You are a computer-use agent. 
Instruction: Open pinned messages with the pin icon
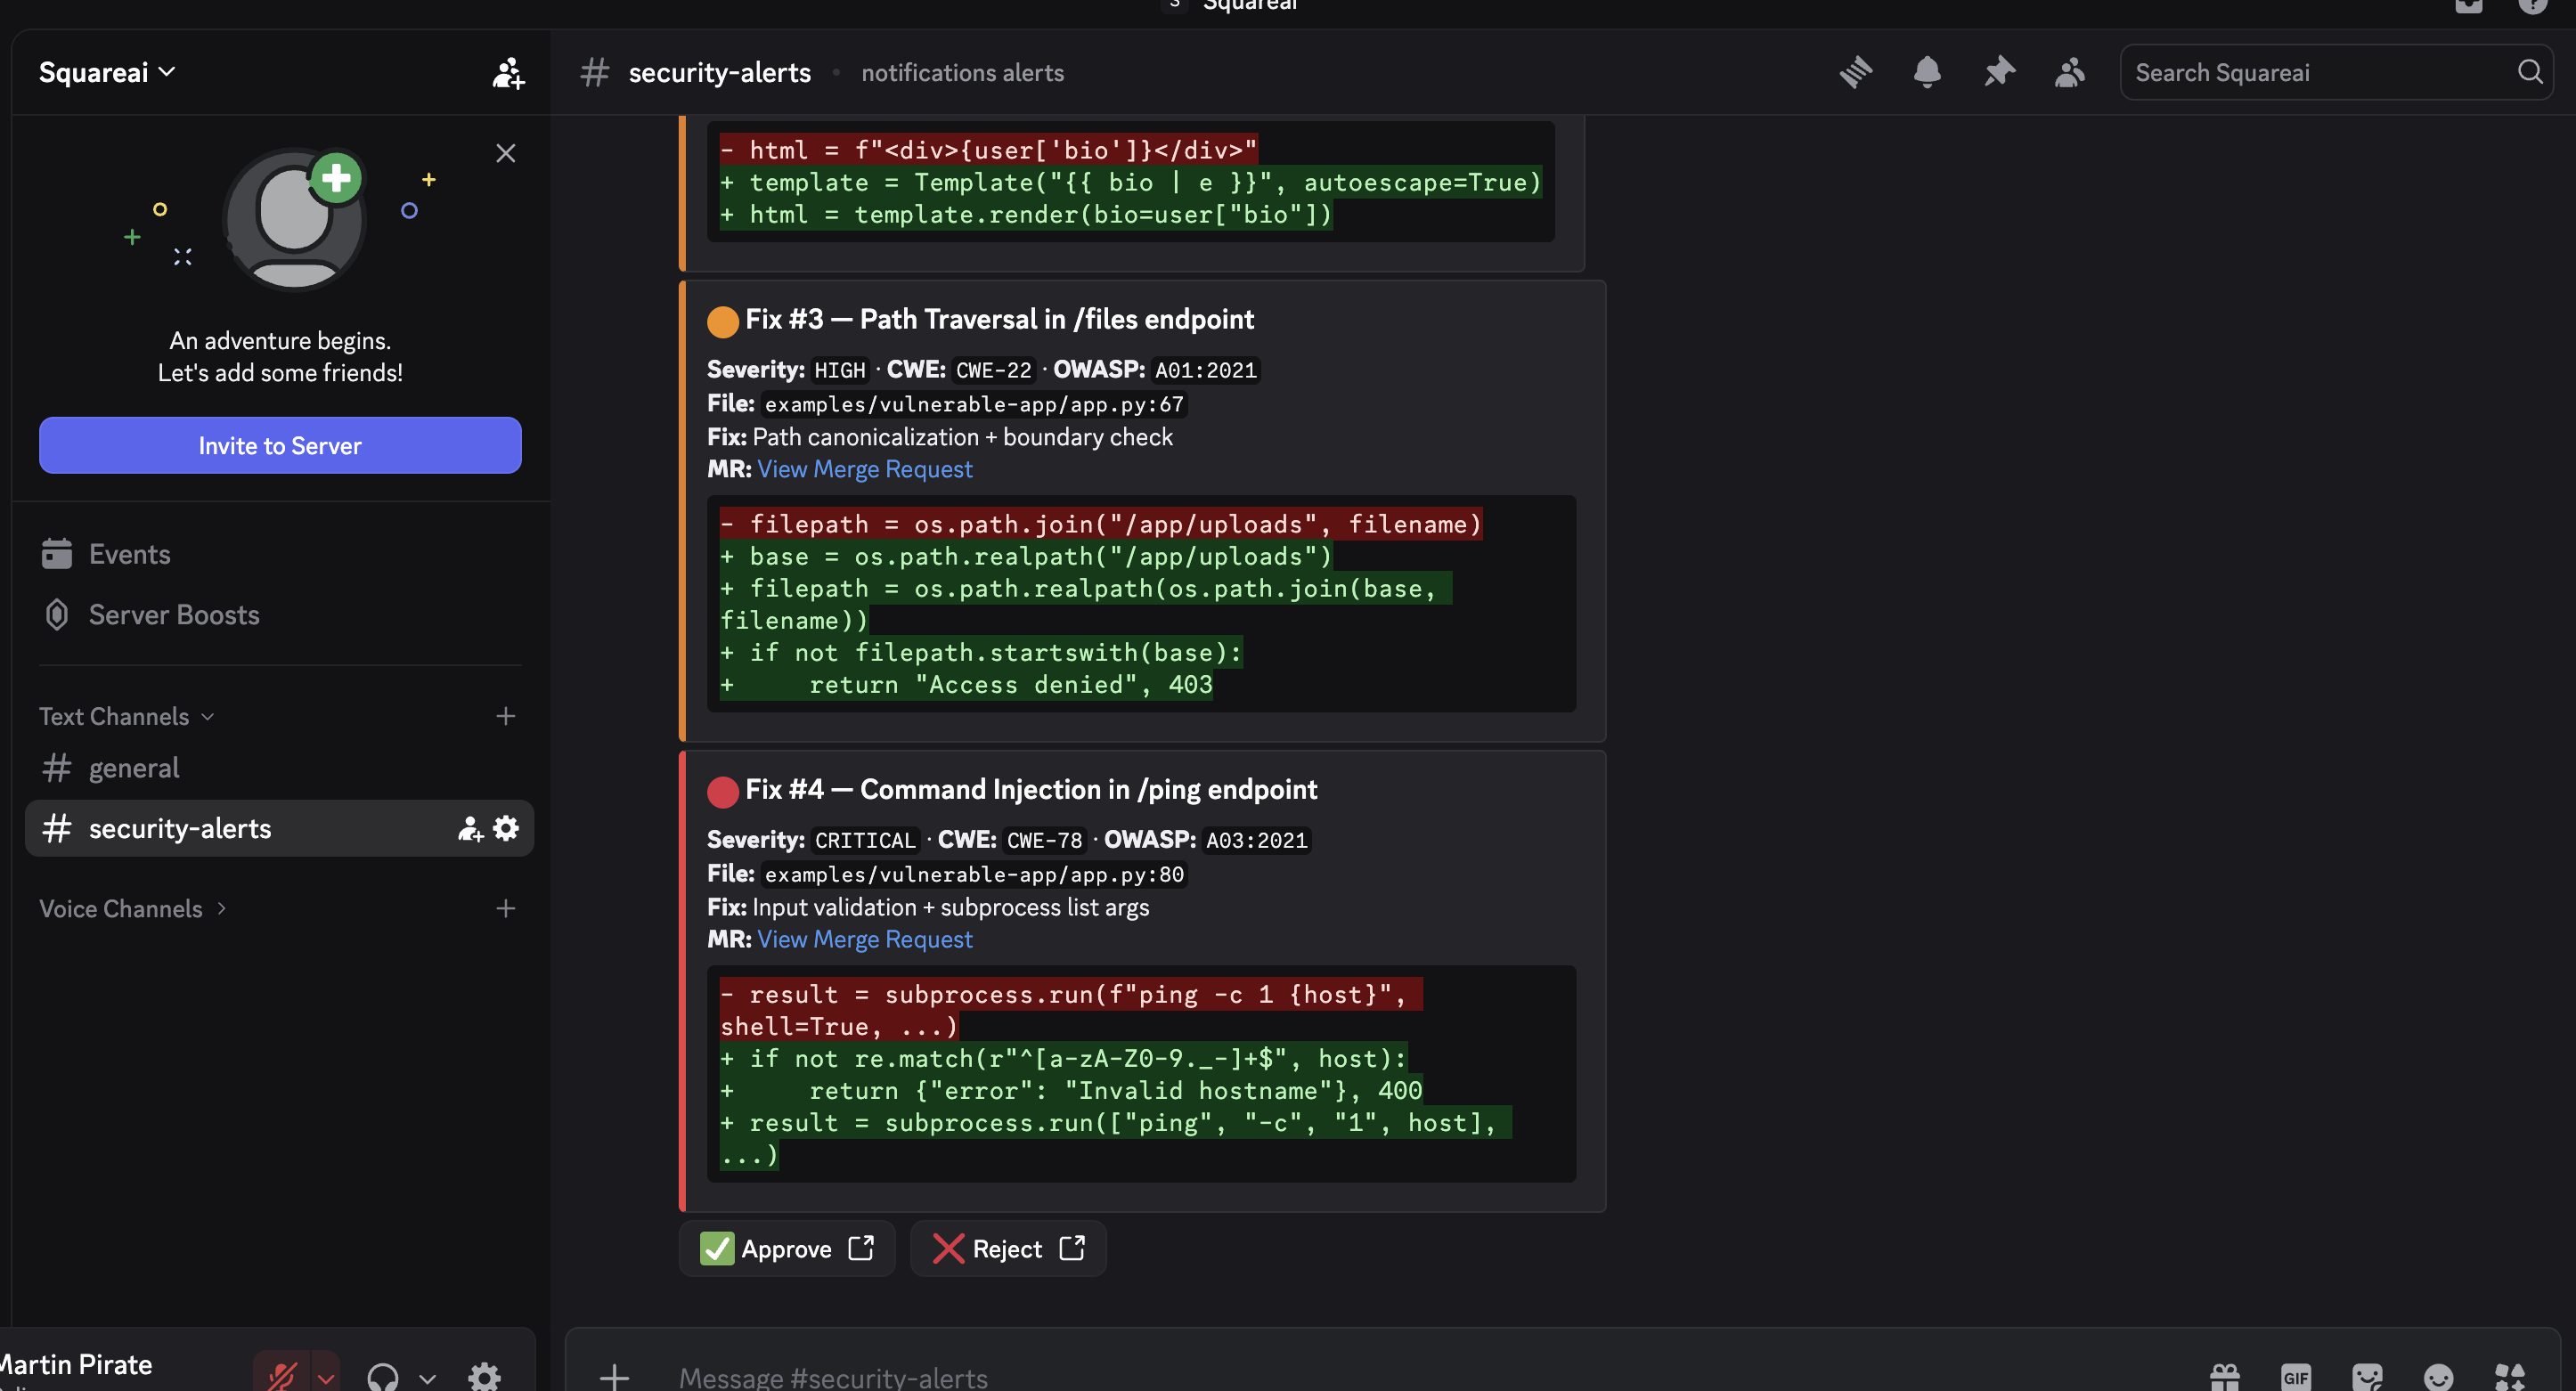(x=1999, y=72)
